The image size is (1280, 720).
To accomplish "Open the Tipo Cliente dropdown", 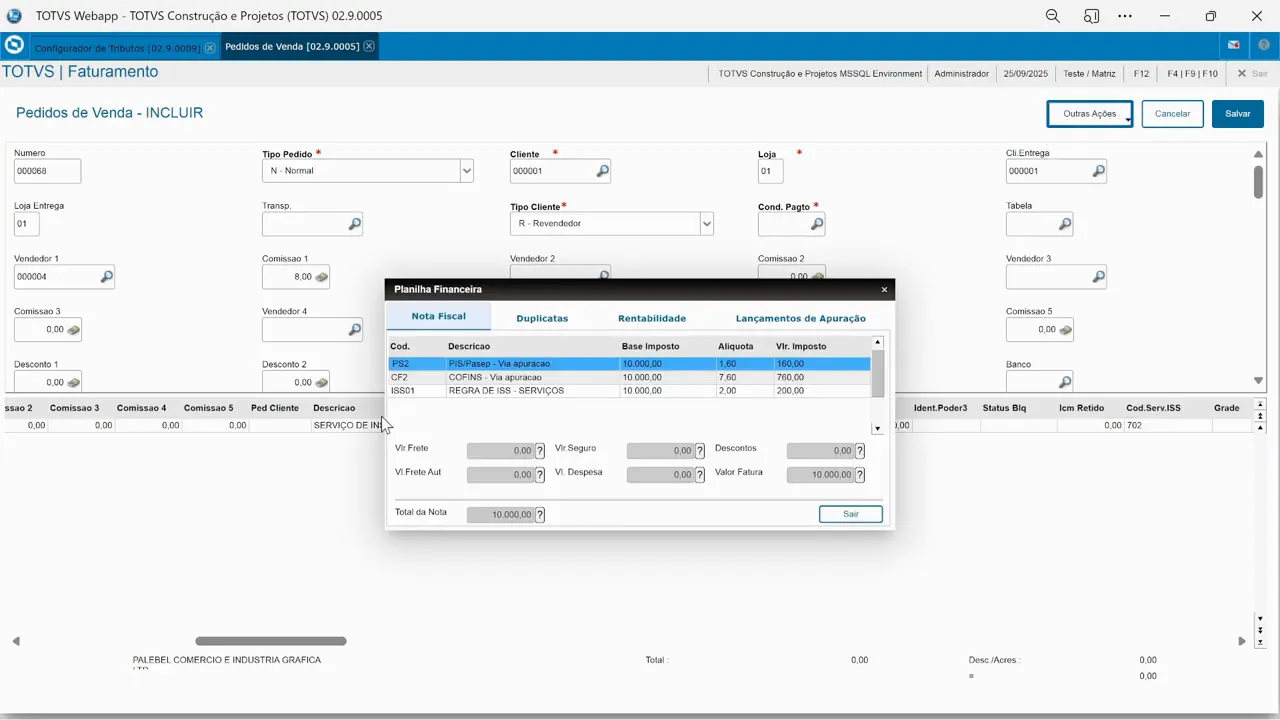I will (706, 224).
